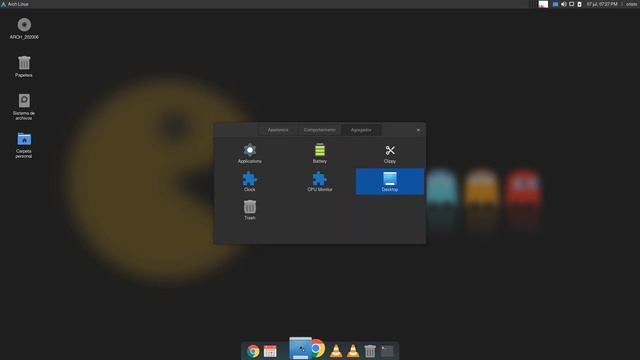The image size is (640, 360).
Task: Select the Sistema de archivos desktop icon
Action: [24, 107]
